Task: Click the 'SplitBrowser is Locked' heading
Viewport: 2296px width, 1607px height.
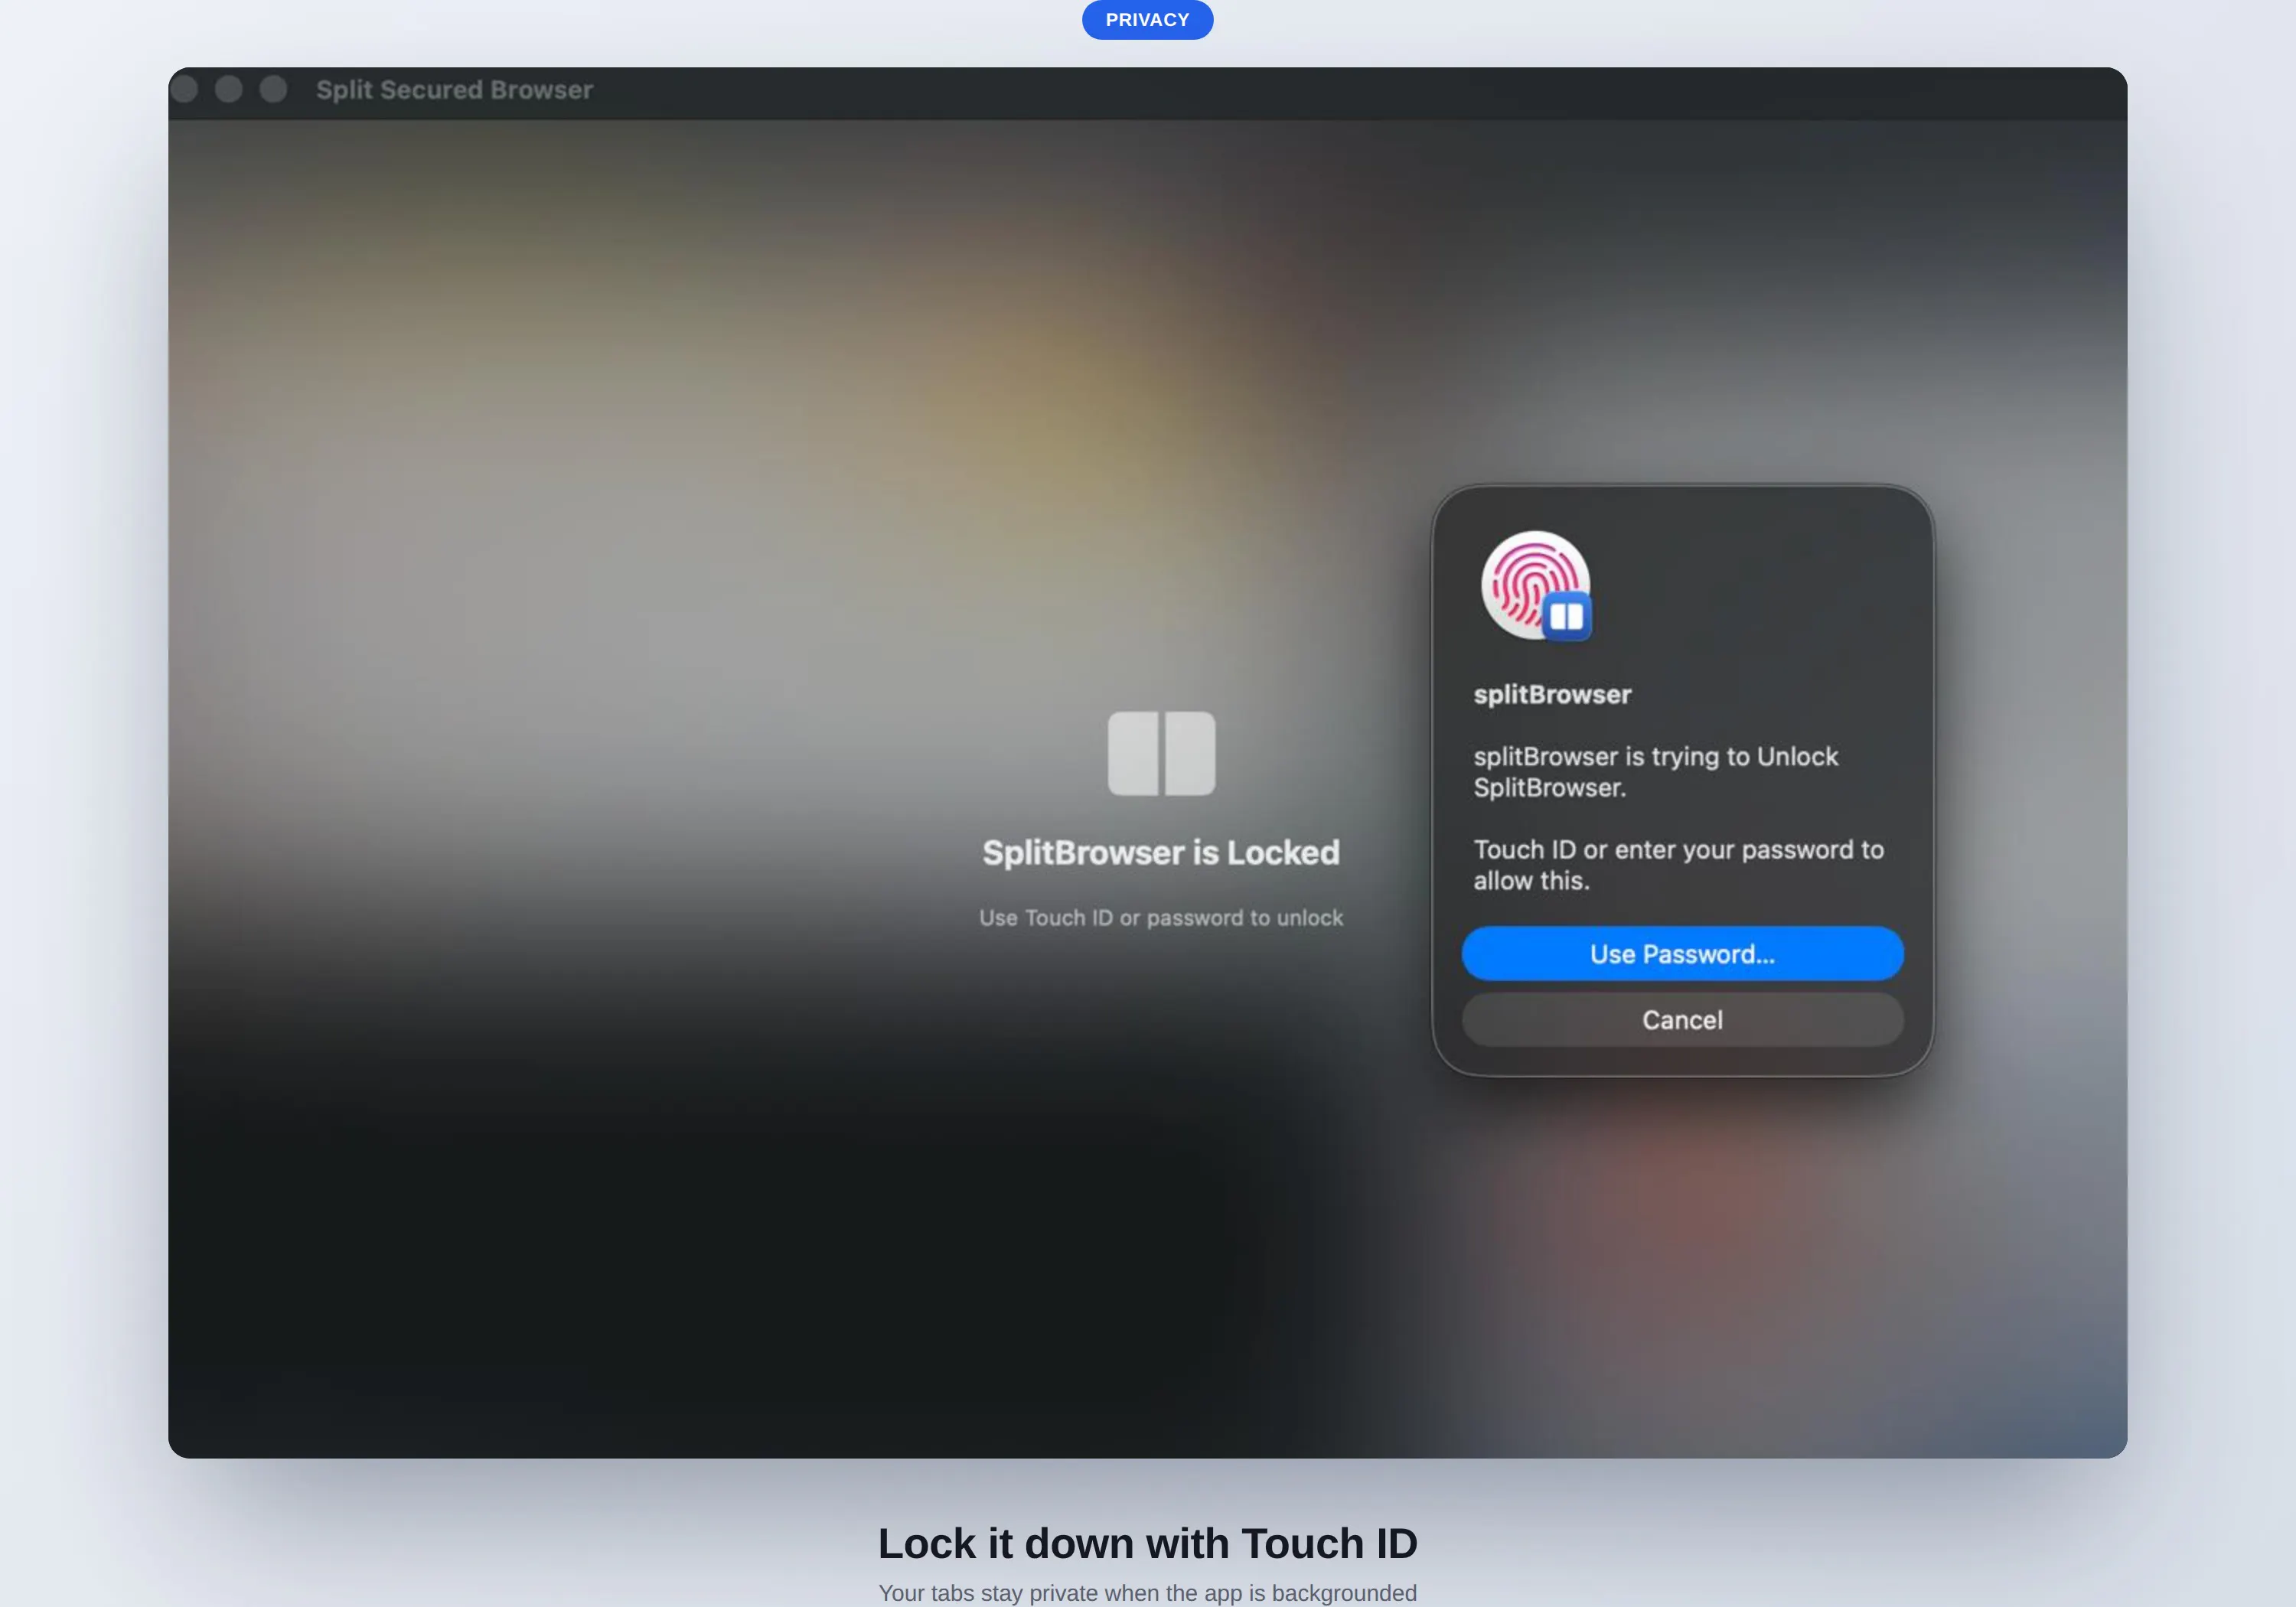Action: pyautogui.click(x=1161, y=852)
